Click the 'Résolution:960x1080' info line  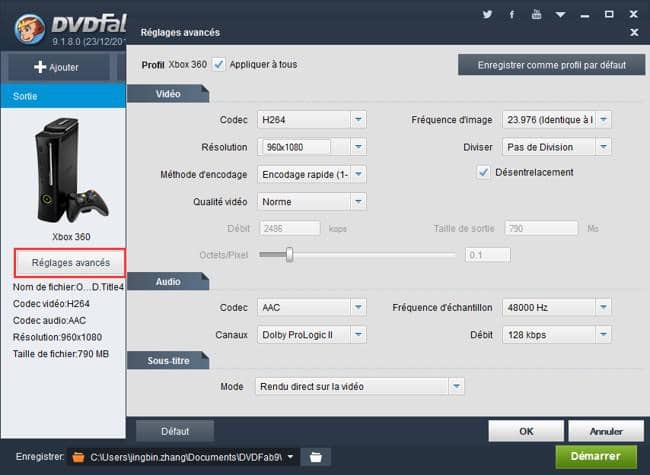57,337
